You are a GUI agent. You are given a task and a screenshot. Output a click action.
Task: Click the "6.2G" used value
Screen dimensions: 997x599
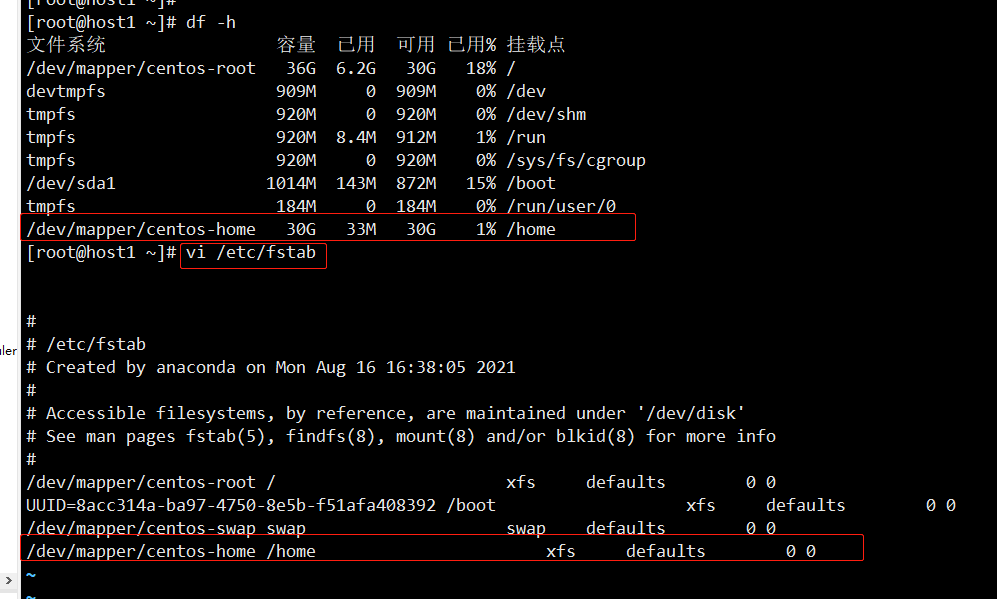[356, 68]
